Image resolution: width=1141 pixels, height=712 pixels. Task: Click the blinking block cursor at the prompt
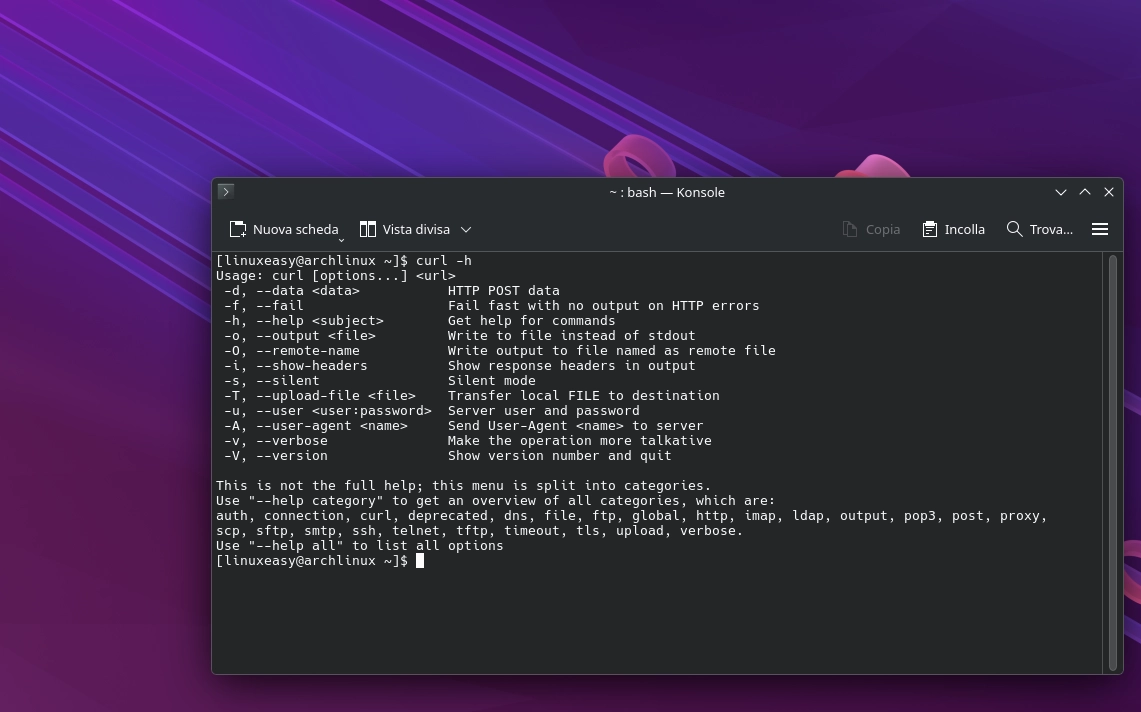click(x=419, y=560)
